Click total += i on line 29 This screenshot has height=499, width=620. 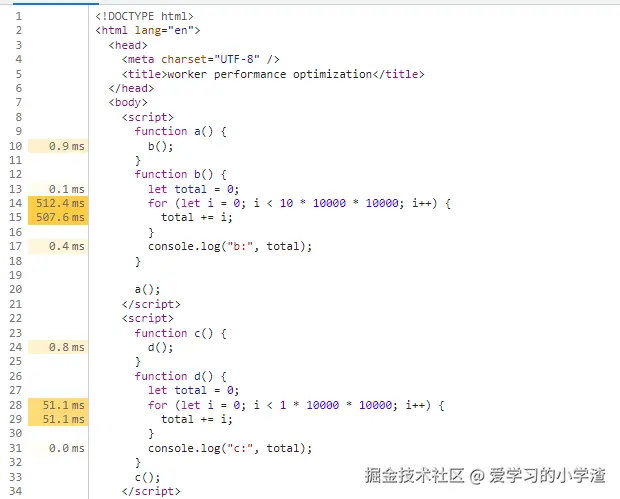tap(197, 419)
